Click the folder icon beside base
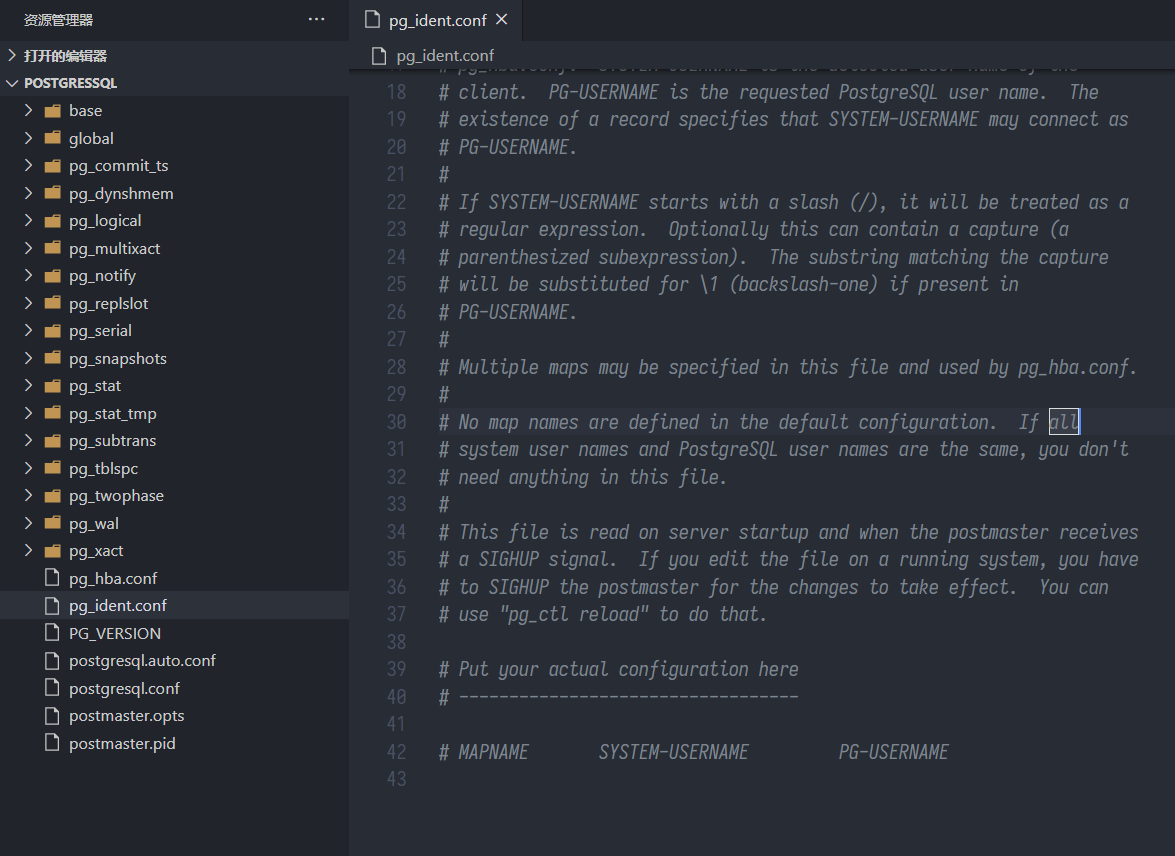This screenshot has height=856, width=1175. pyautogui.click(x=53, y=110)
